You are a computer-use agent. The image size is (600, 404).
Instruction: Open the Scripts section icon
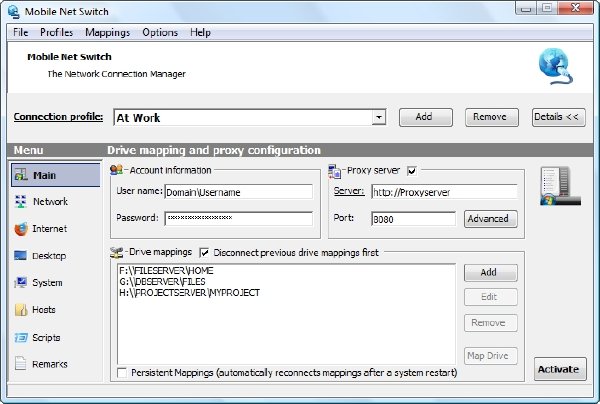21,337
